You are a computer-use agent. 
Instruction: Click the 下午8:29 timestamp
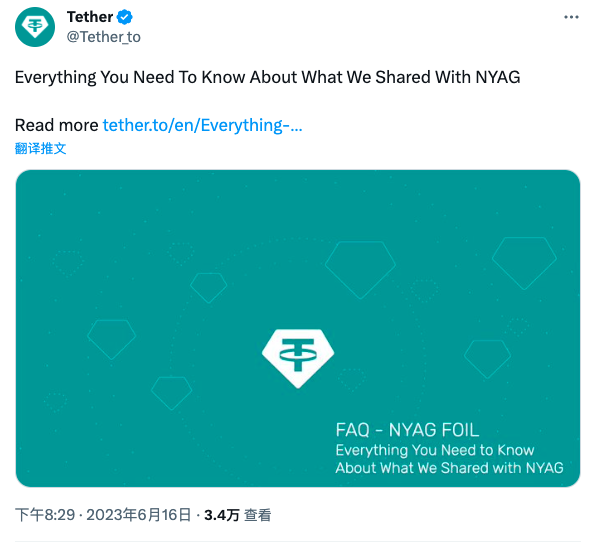click(45, 515)
